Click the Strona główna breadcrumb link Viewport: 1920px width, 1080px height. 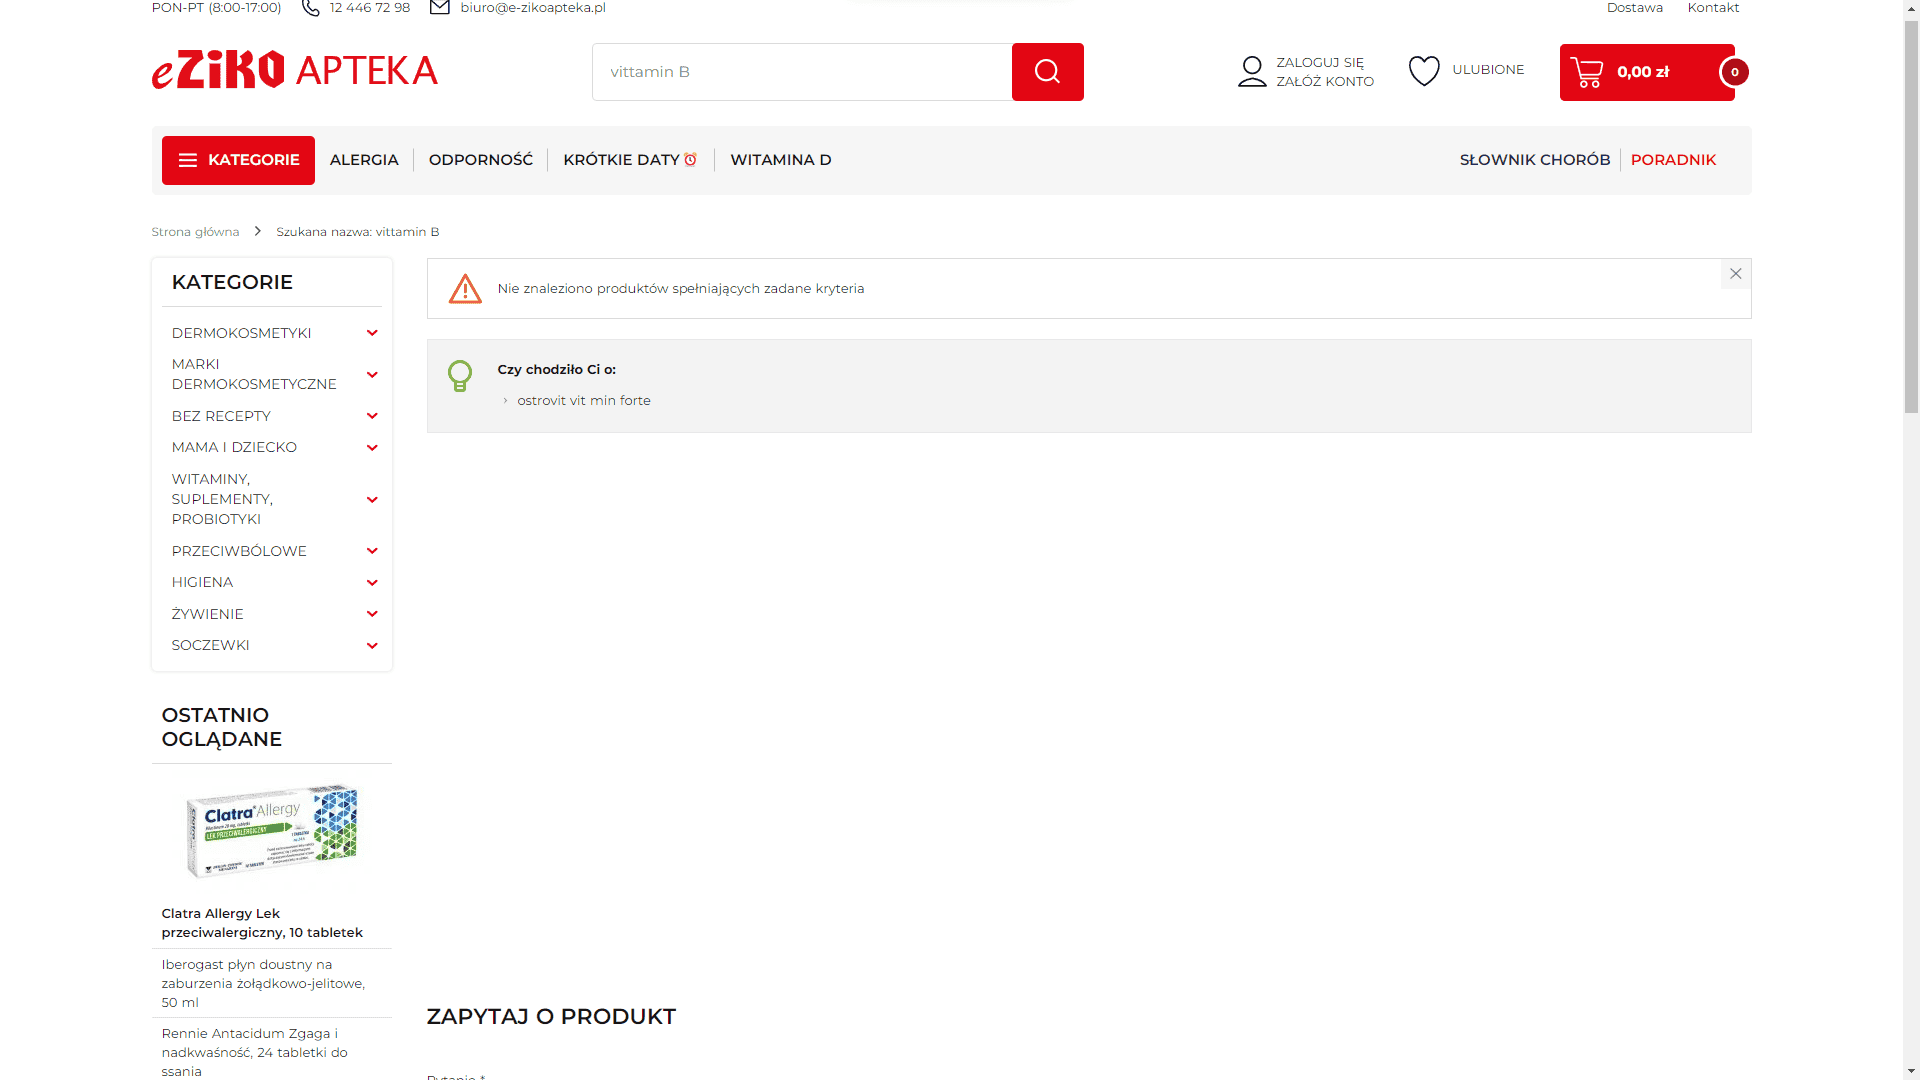[x=195, y=232]
